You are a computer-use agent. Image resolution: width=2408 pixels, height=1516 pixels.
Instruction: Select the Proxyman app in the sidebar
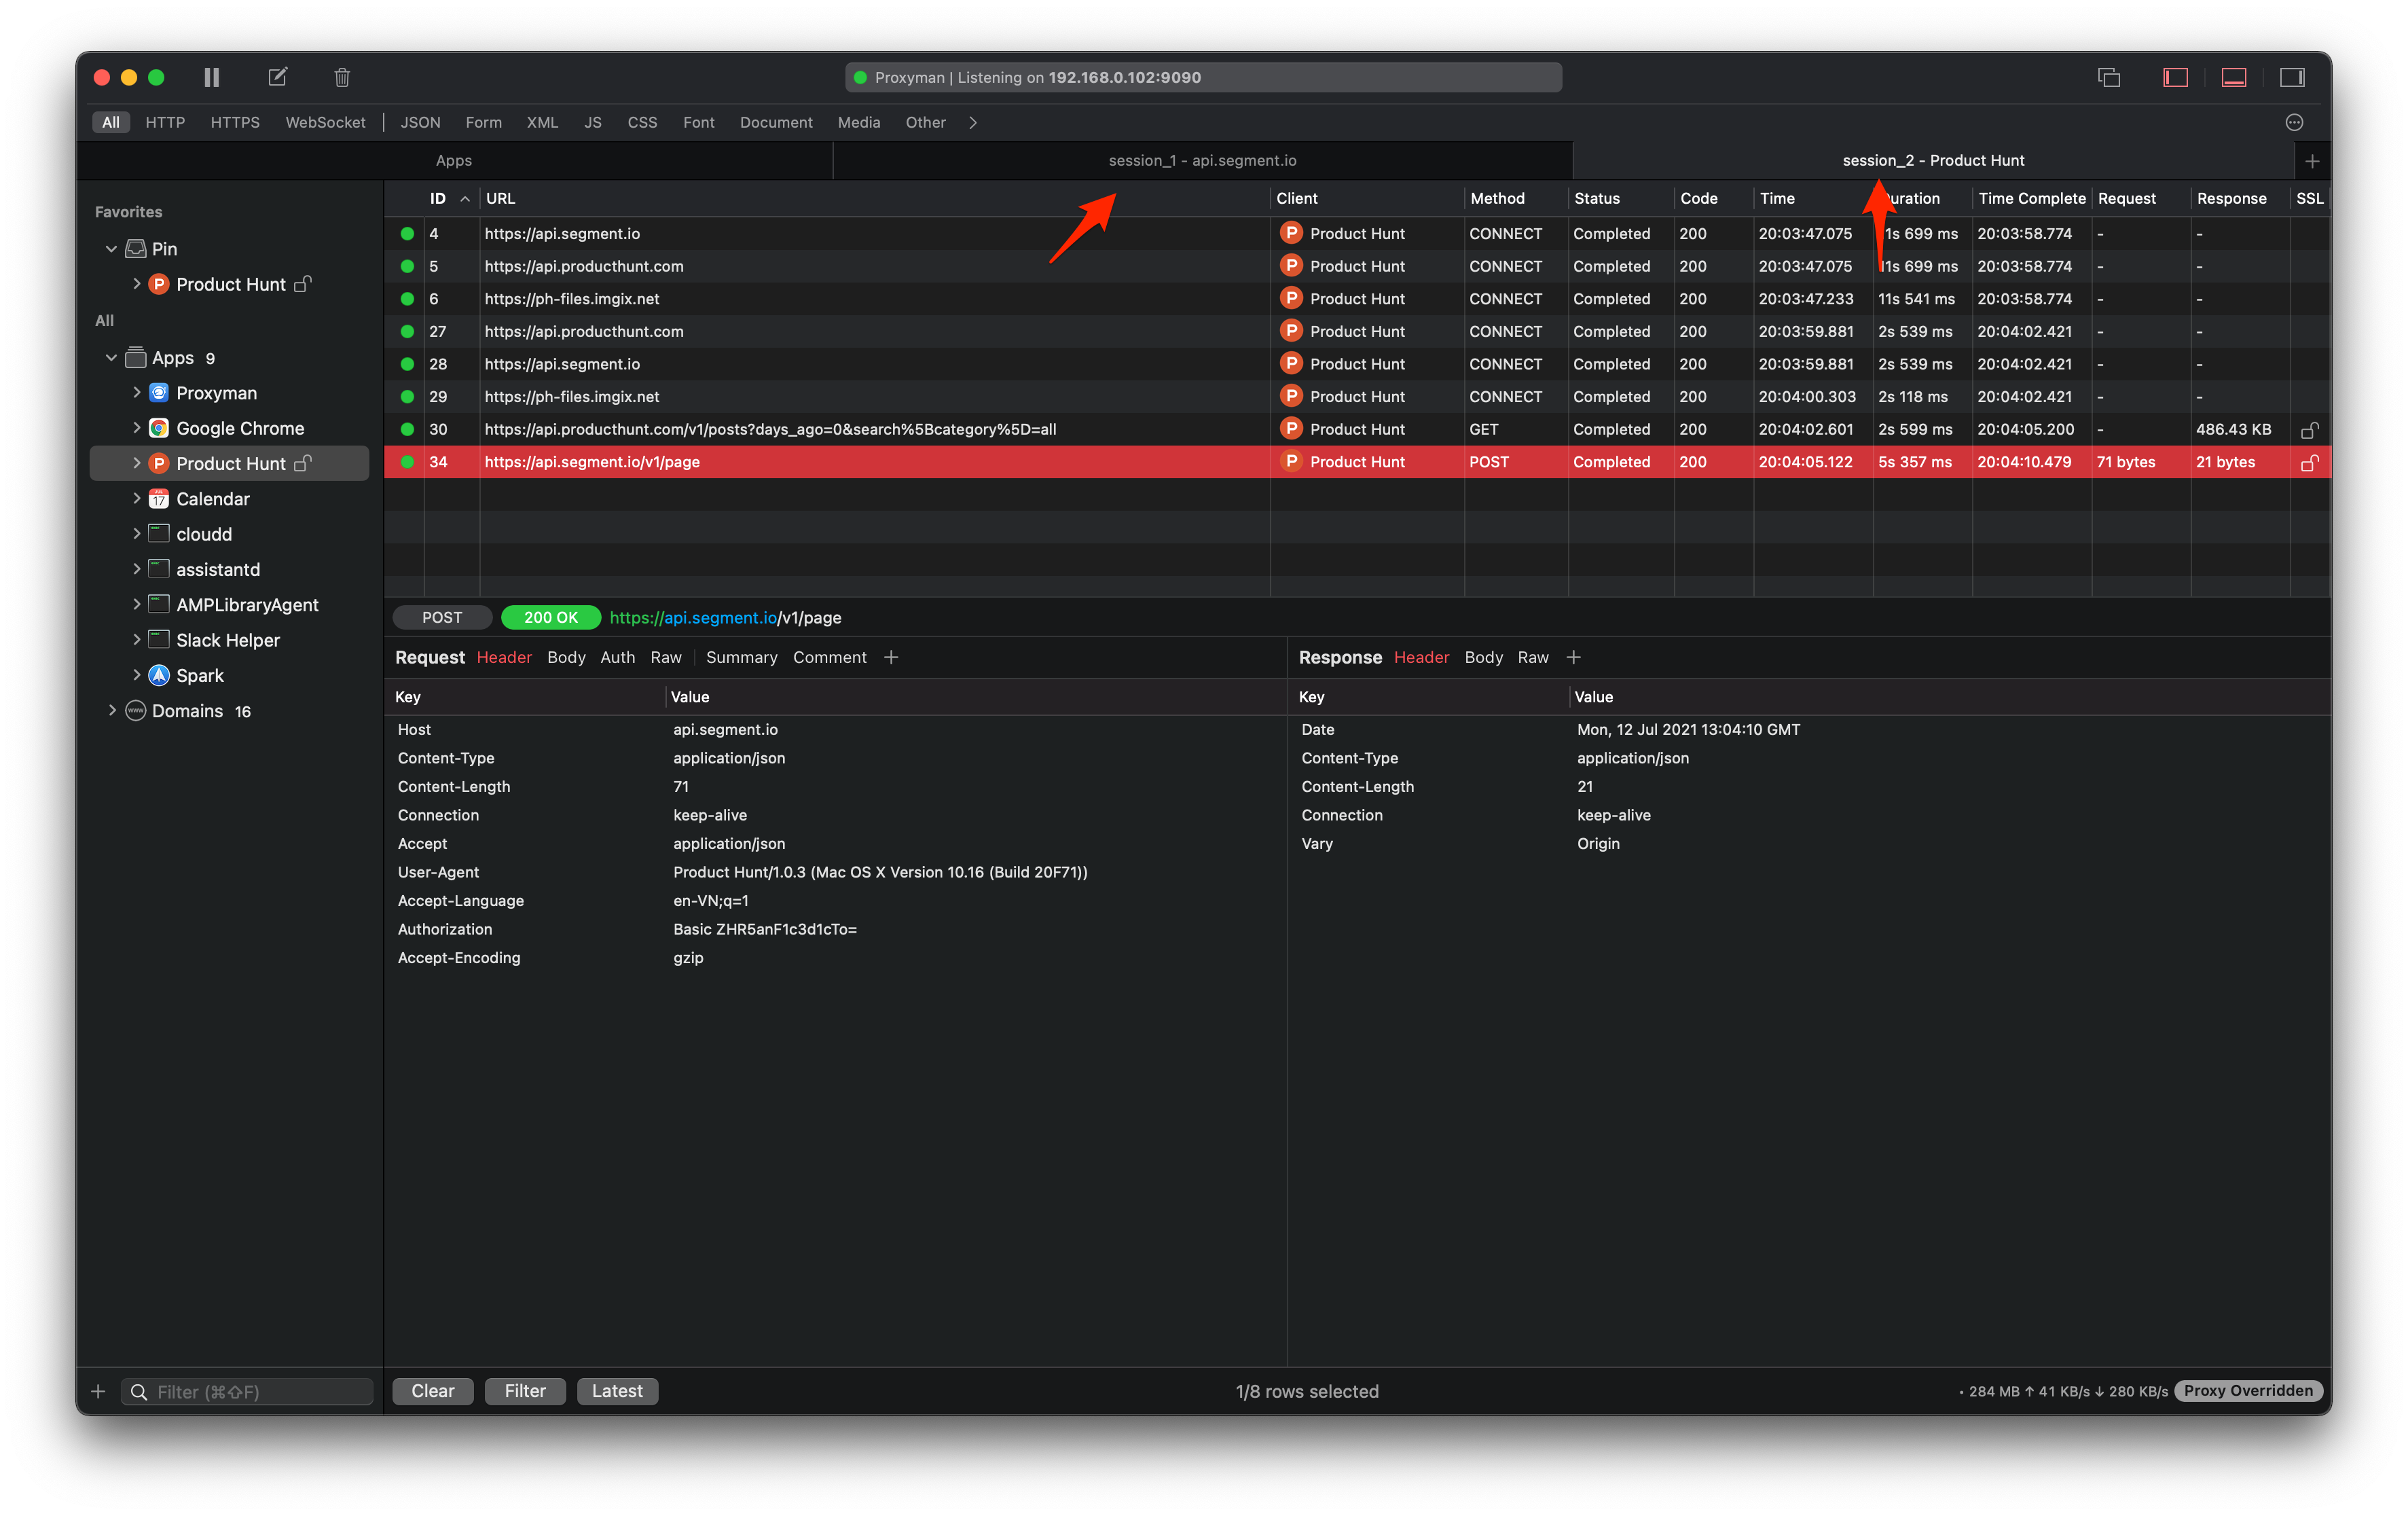click(216, 392)
